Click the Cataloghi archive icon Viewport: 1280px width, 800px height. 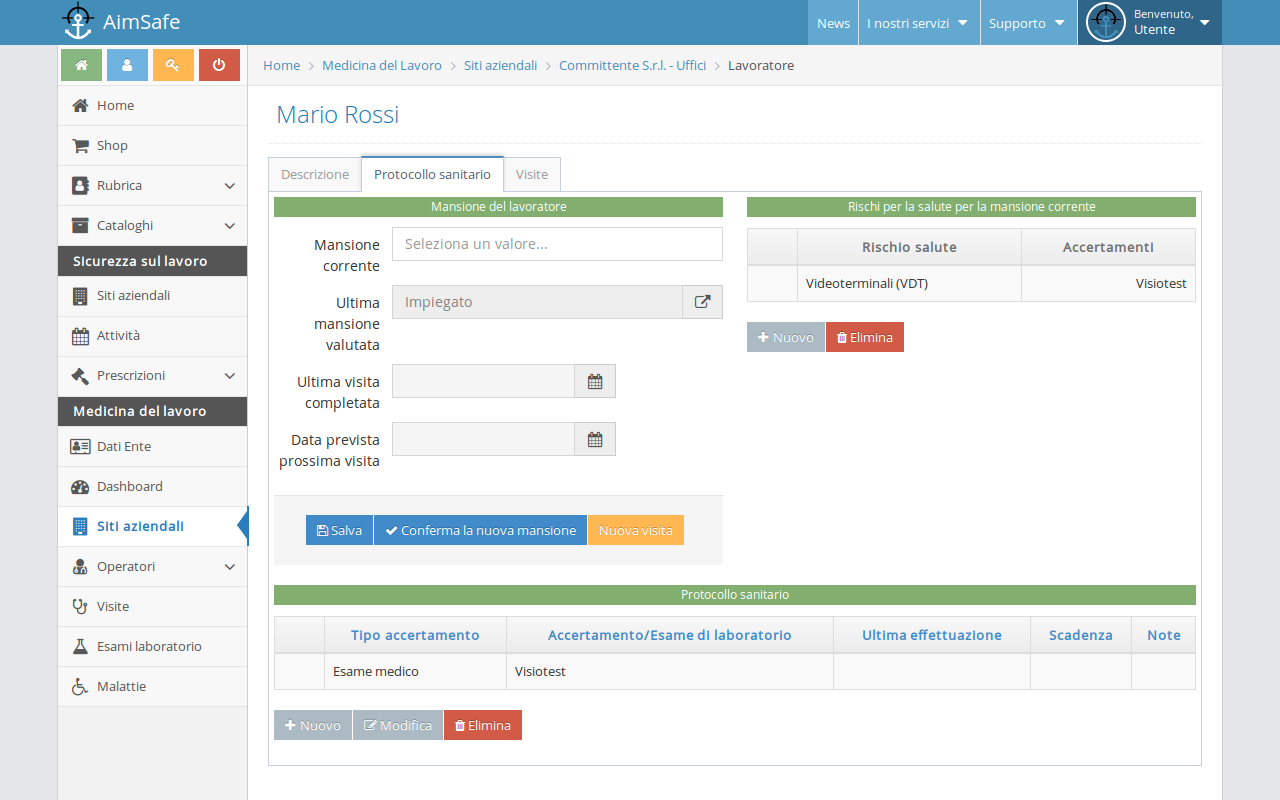point(80,226)
